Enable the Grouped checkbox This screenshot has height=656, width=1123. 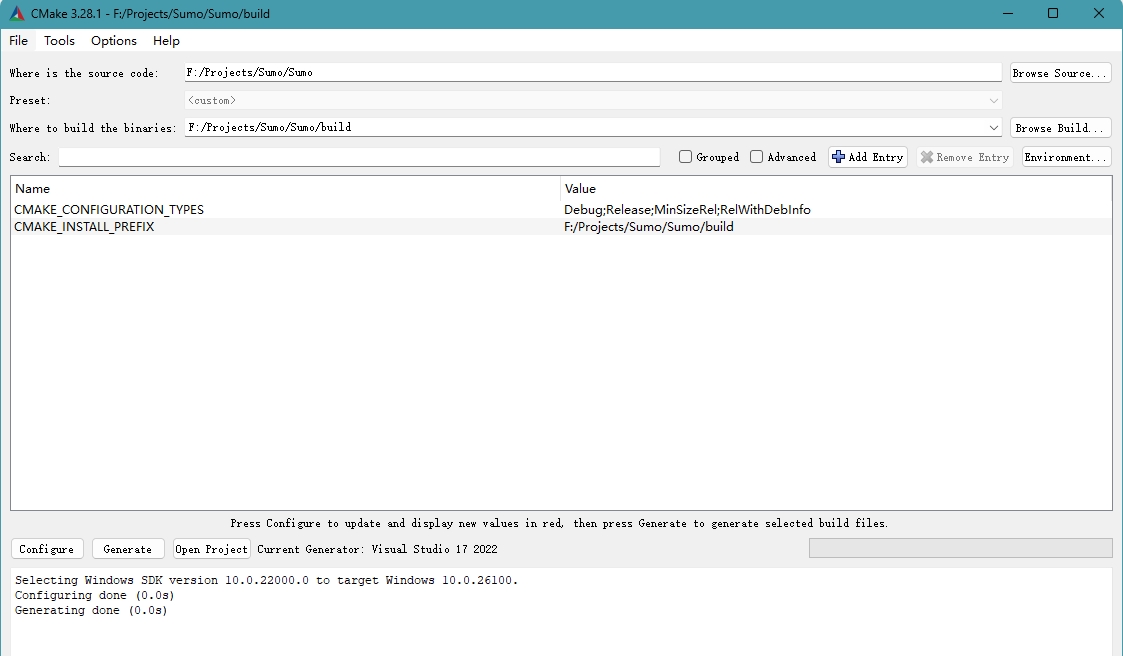pyautogui.click(x=685, y=157)
